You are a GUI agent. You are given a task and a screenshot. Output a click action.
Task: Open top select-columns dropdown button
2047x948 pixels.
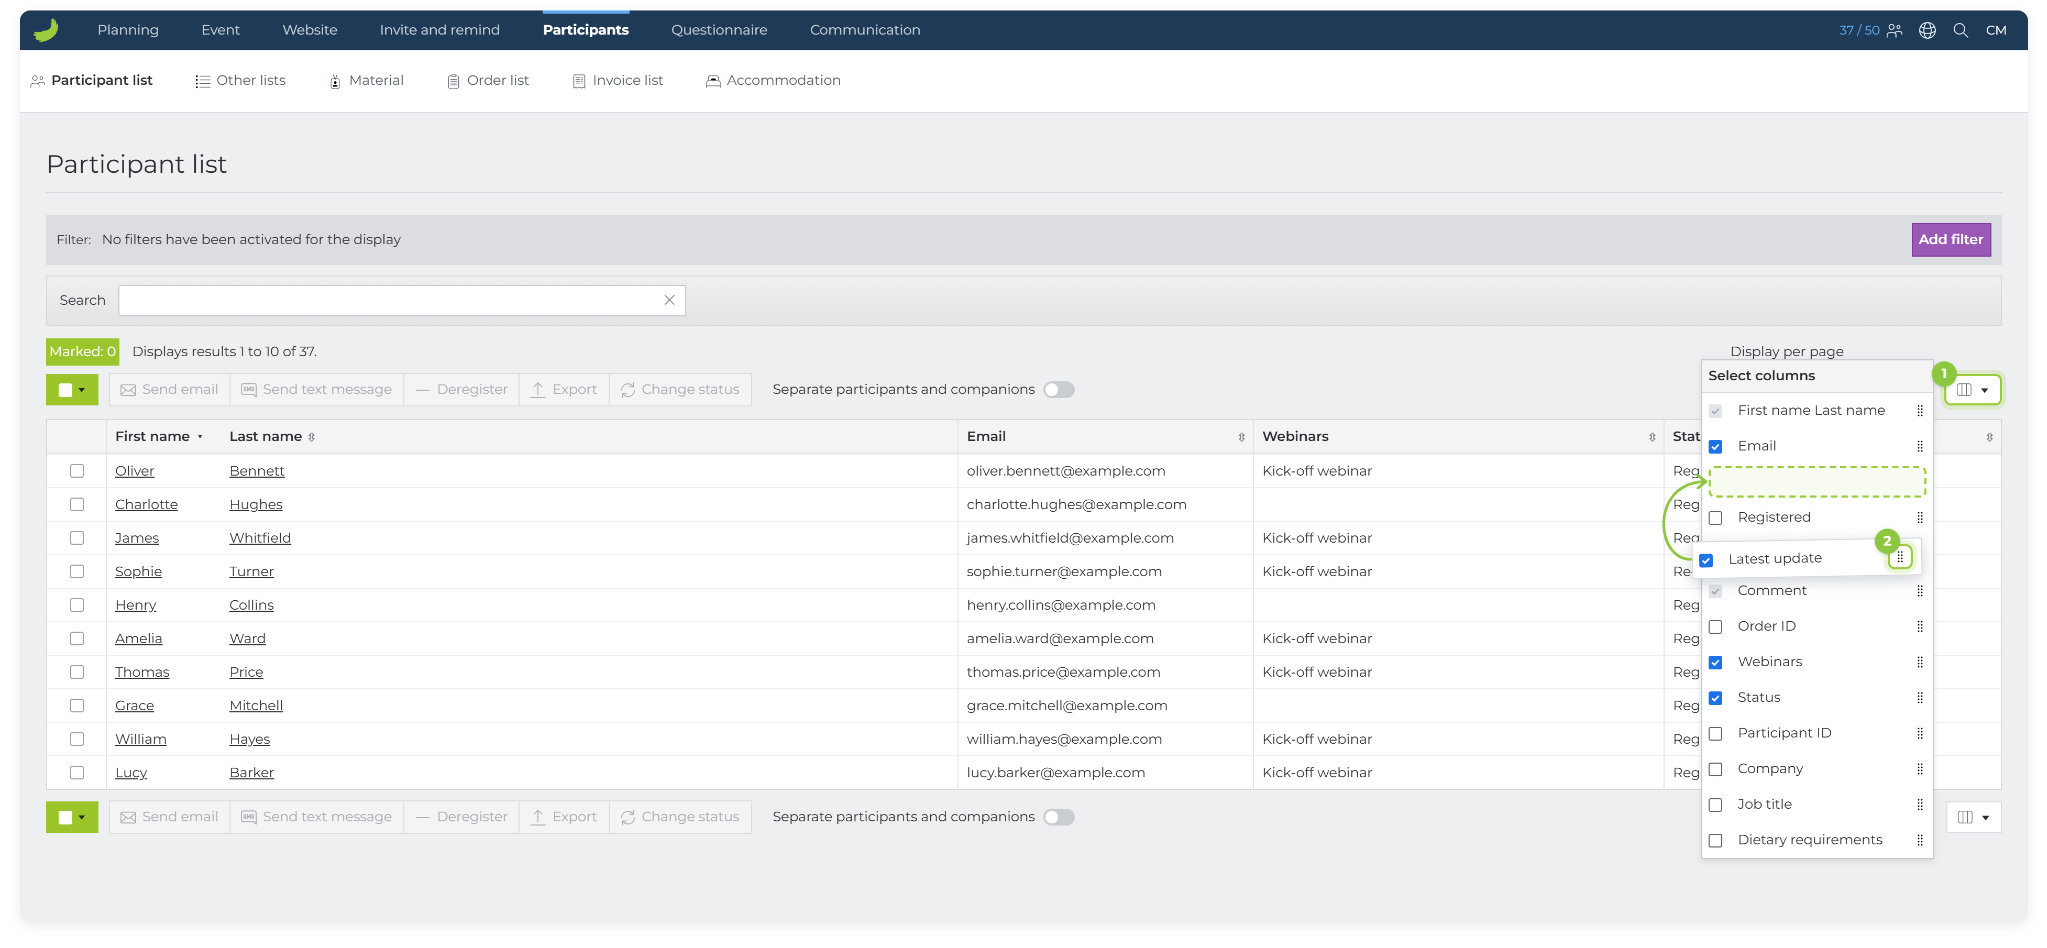1973,390
